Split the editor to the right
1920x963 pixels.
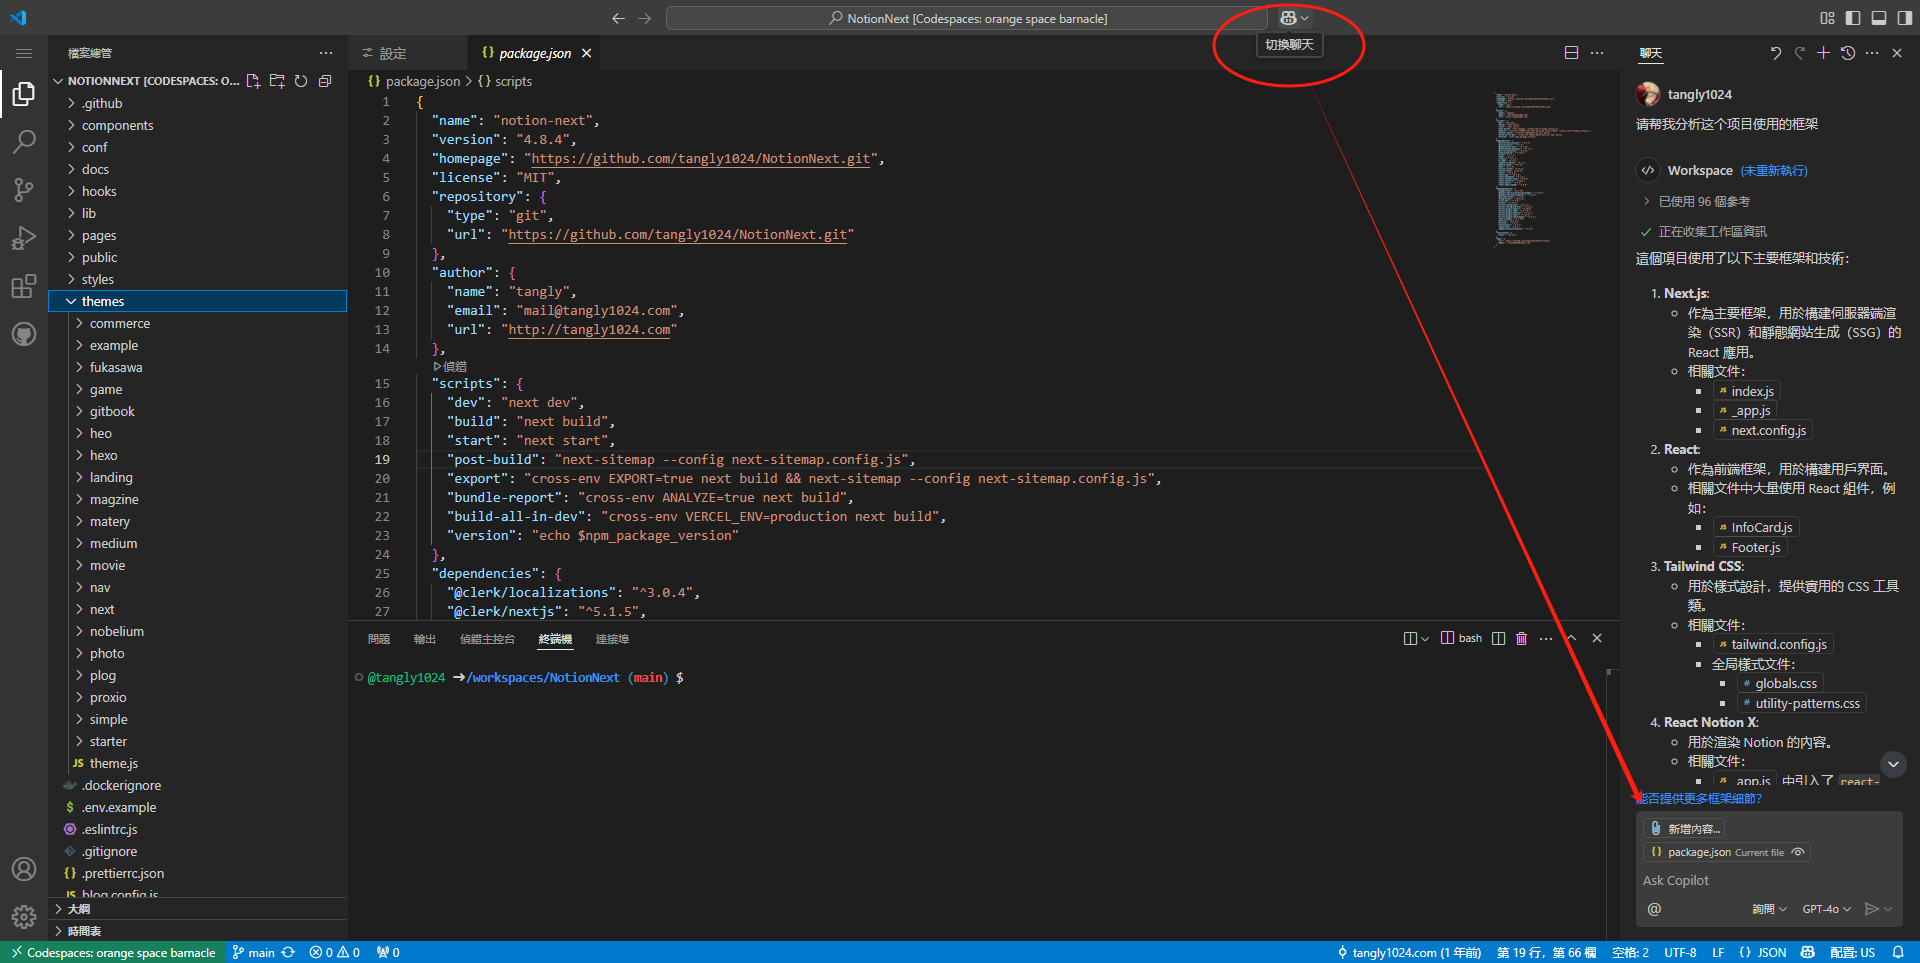click(1571, 53)
